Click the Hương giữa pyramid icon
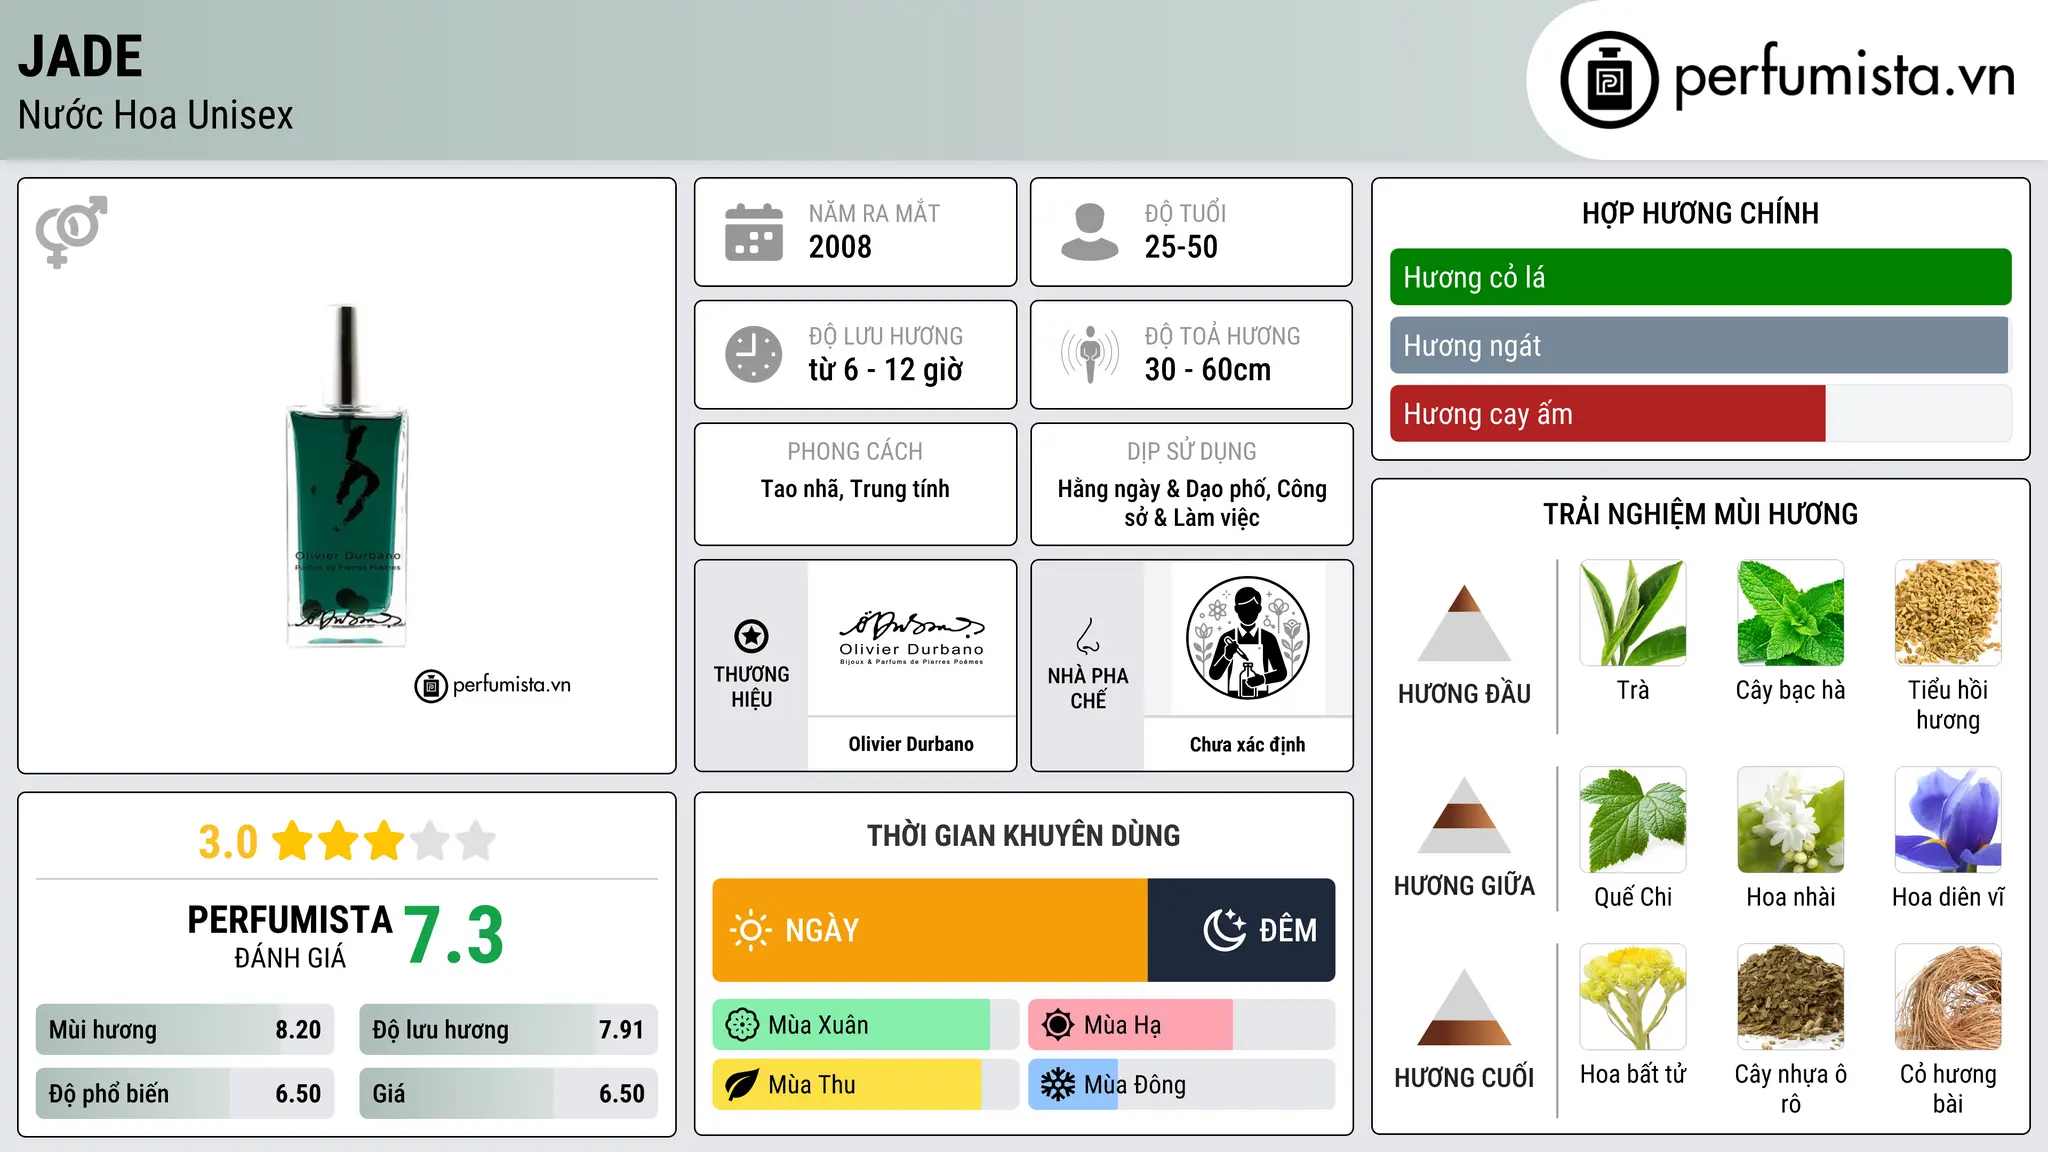The height and width of the screenshot is (1152, 2048). pos(1464,815)
